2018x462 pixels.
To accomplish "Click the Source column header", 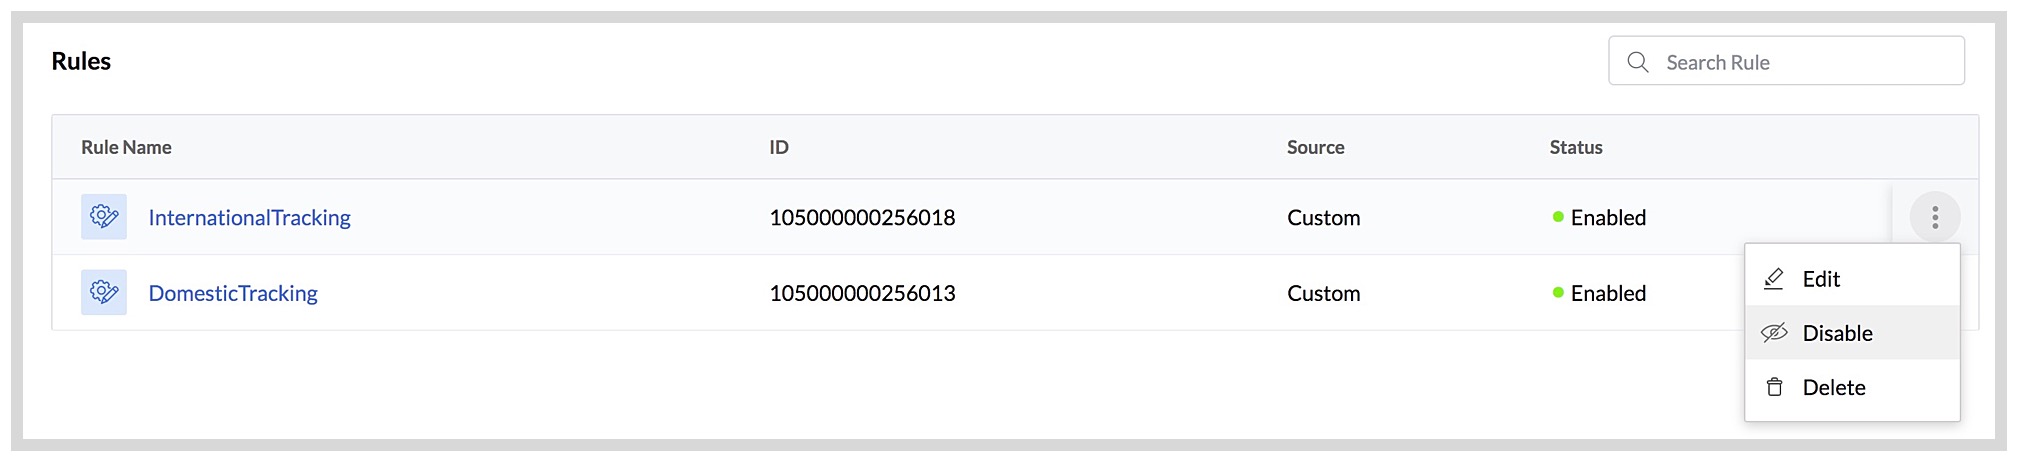I will point(1315,147).
